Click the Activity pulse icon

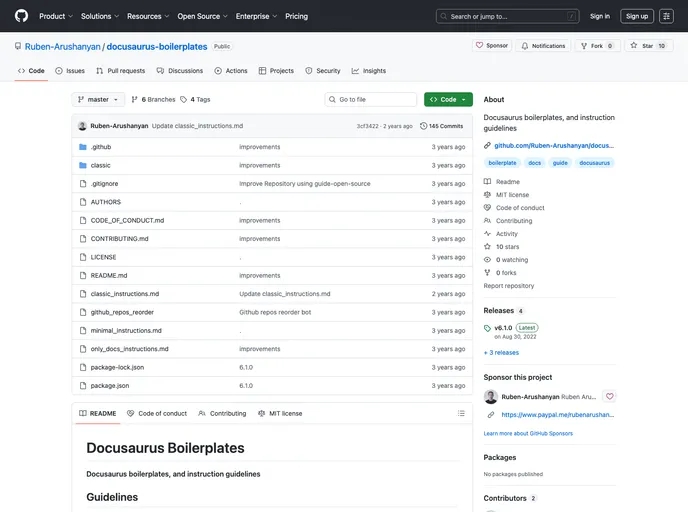[x=487, y=234]
